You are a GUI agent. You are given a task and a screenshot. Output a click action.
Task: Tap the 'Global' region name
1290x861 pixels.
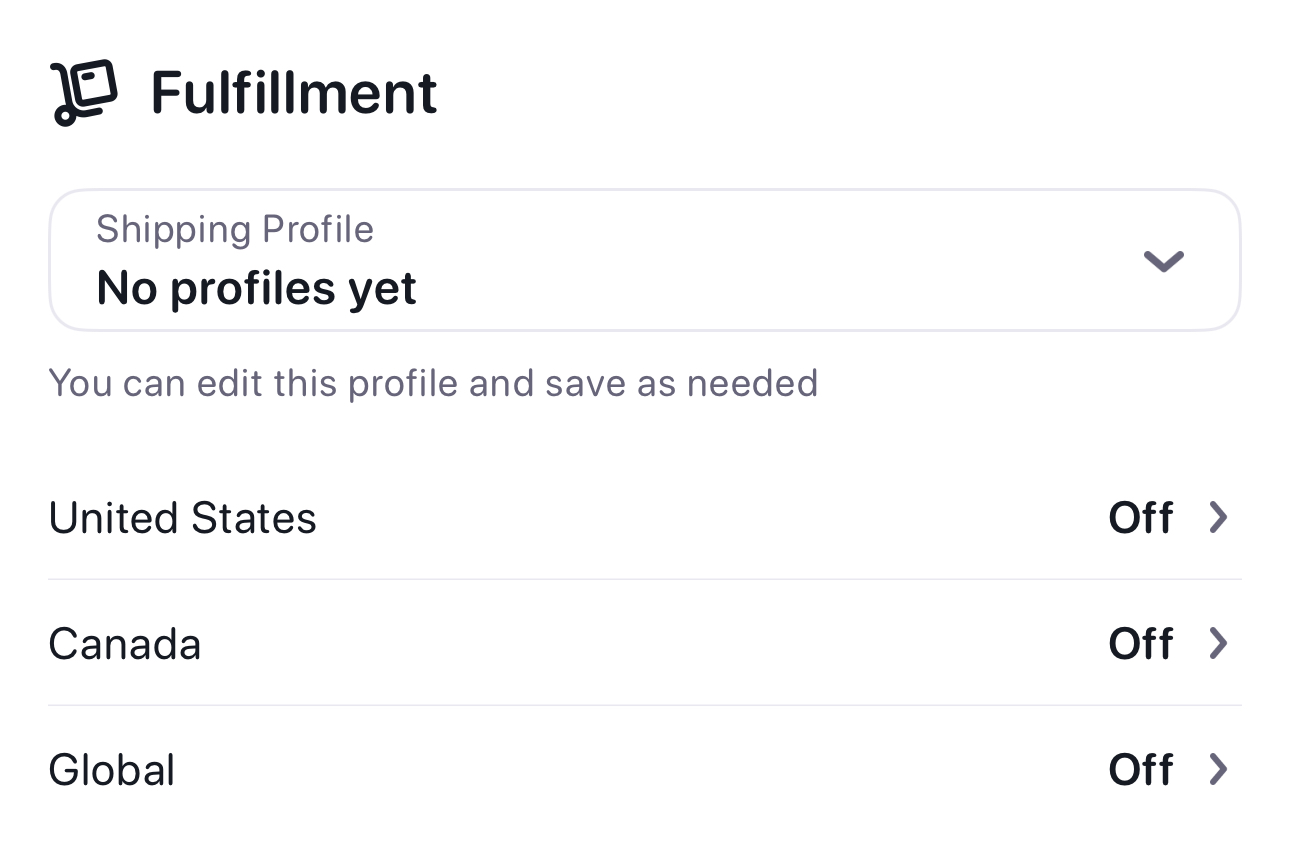111,770
